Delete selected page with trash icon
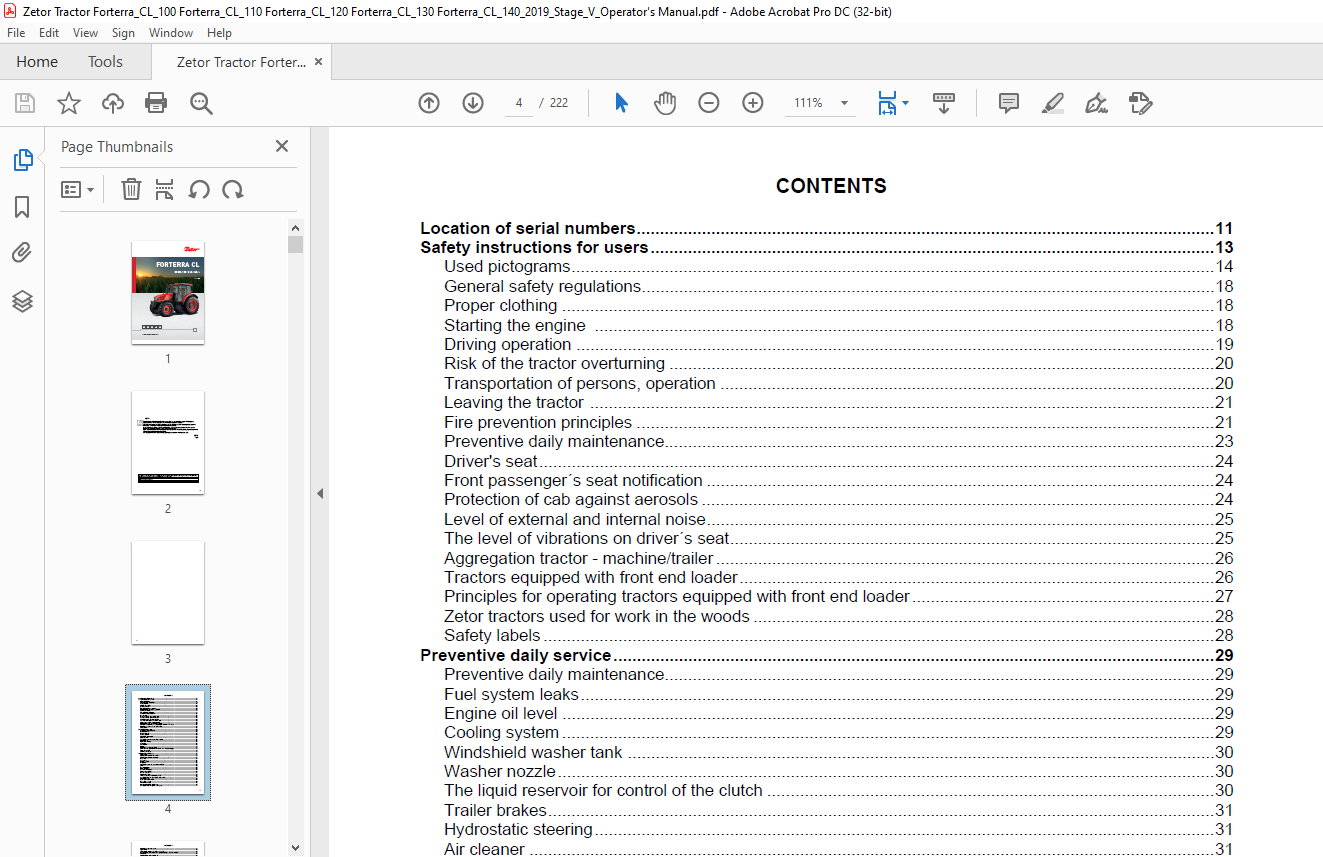1323x857 pixels. [x=131, y=189]
